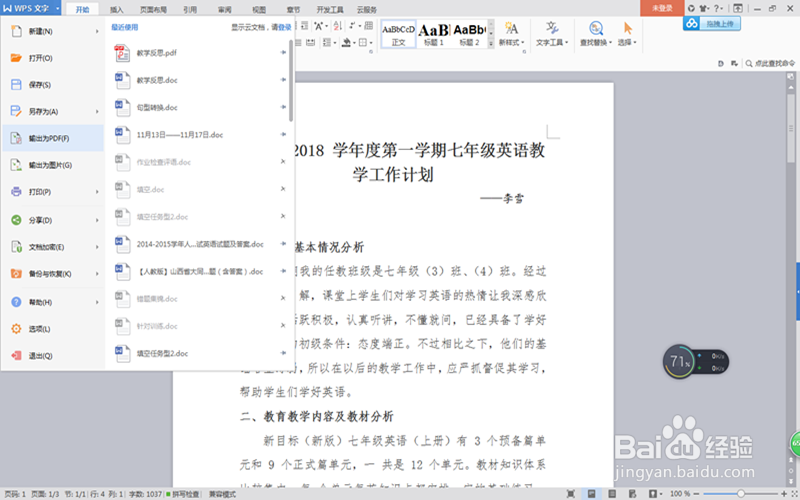The width and height of the screenshot is (800, 500).
Task: Open recent file 填空.doc
Action: click(x=199, y=189)
